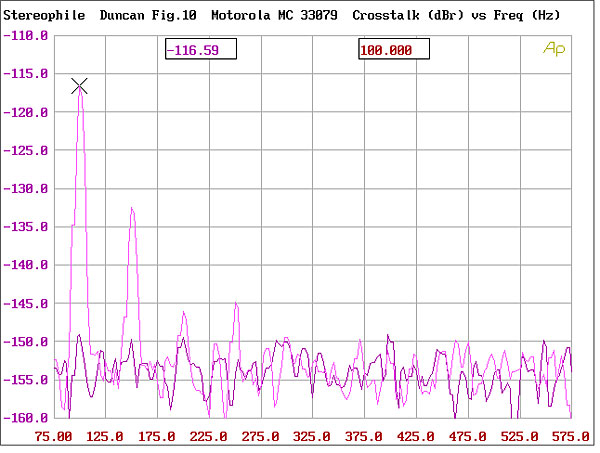Click the -130.0 y-axis label
The image size is (600, 453).
(x=26, y=189)
